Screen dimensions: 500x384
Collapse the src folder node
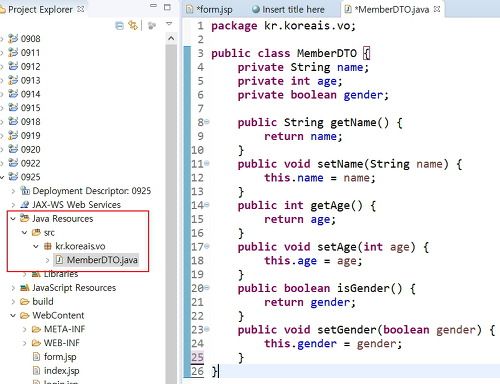click(25, 232)
